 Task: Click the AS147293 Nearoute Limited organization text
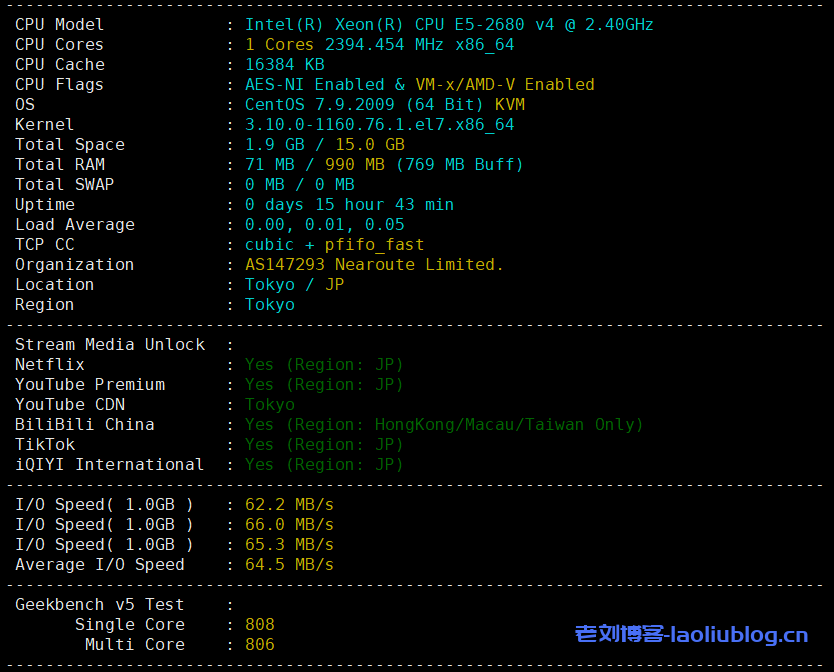pyautogui.click(x=374, y=264)
